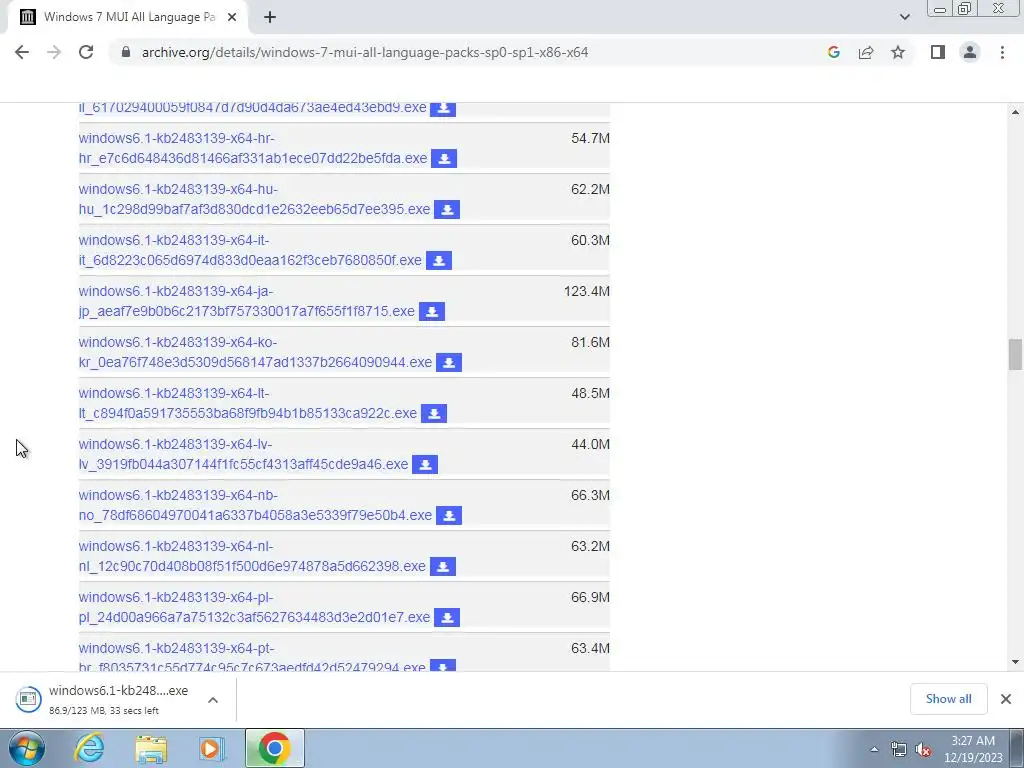Open the tab search dropdown
1024x768 pixels.
click(x=904, y=18)
